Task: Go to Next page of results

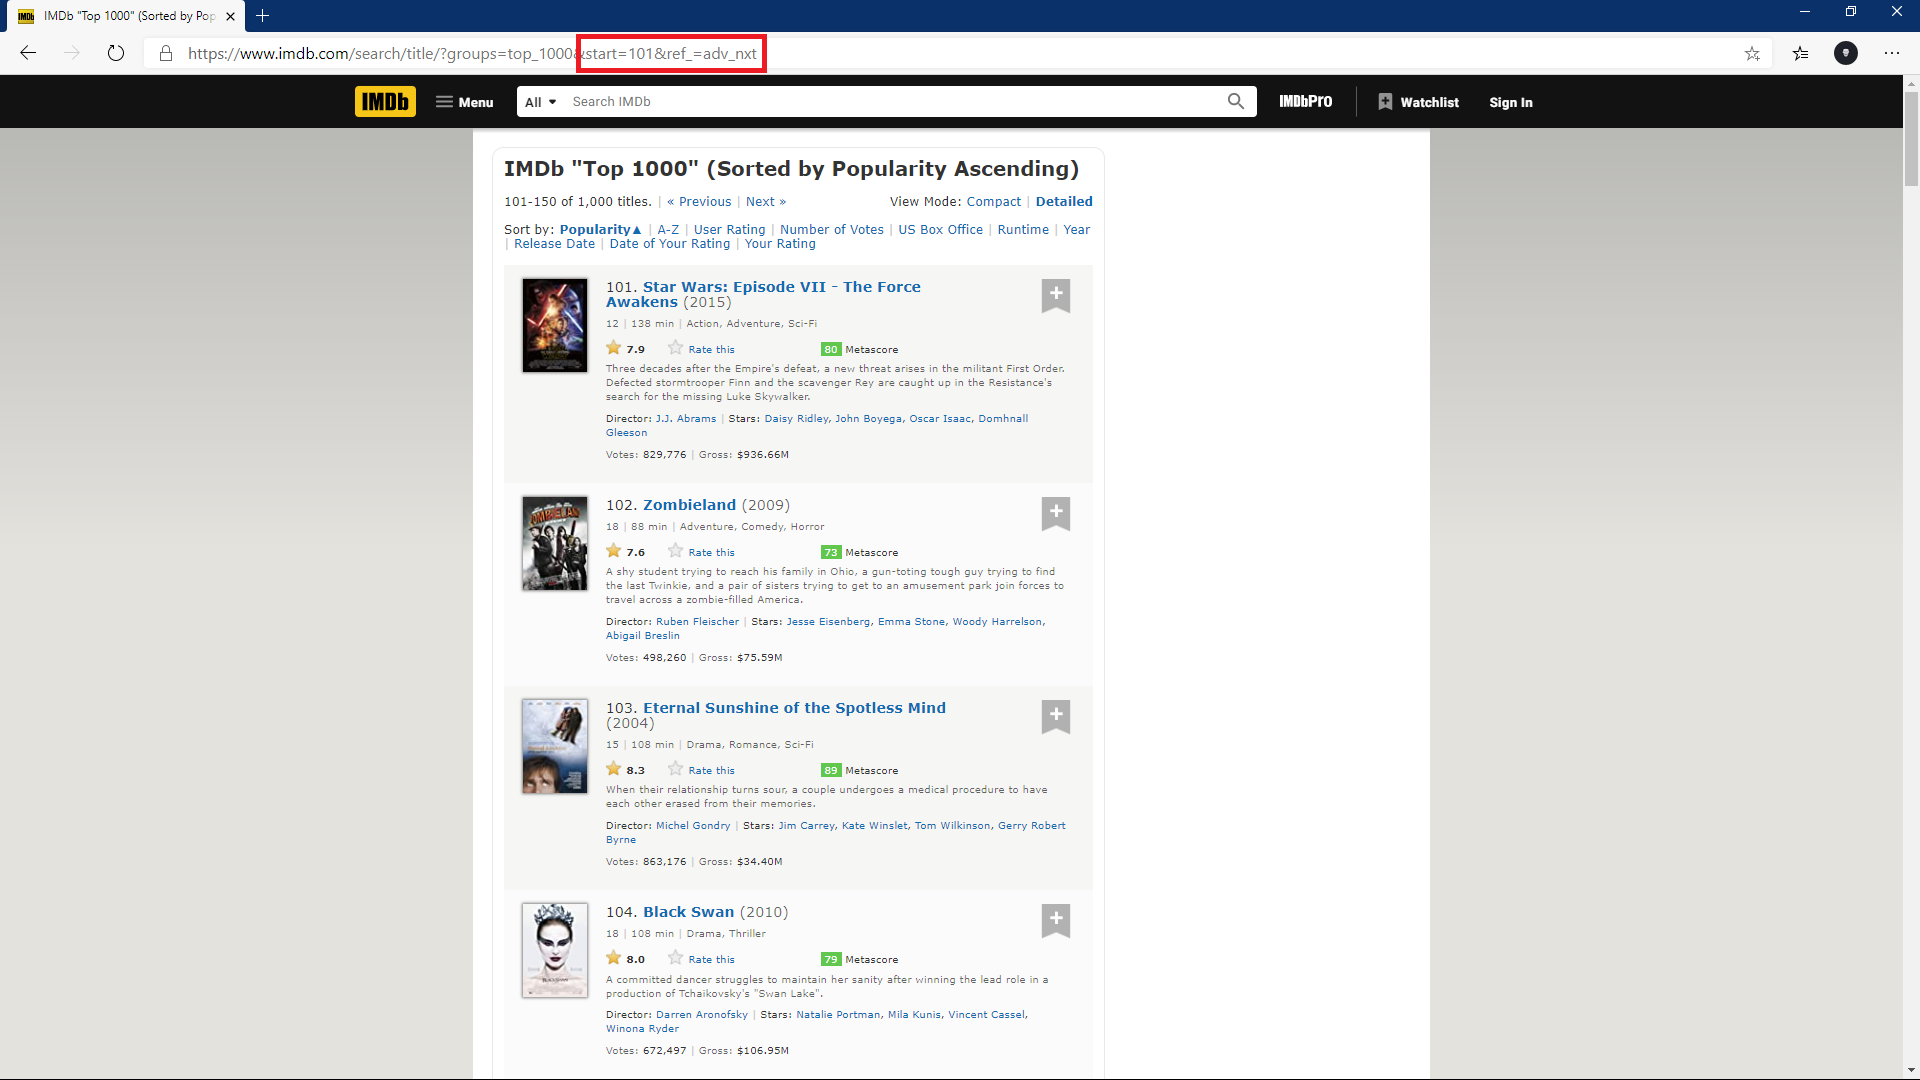Action: click(x=765, y=202)
